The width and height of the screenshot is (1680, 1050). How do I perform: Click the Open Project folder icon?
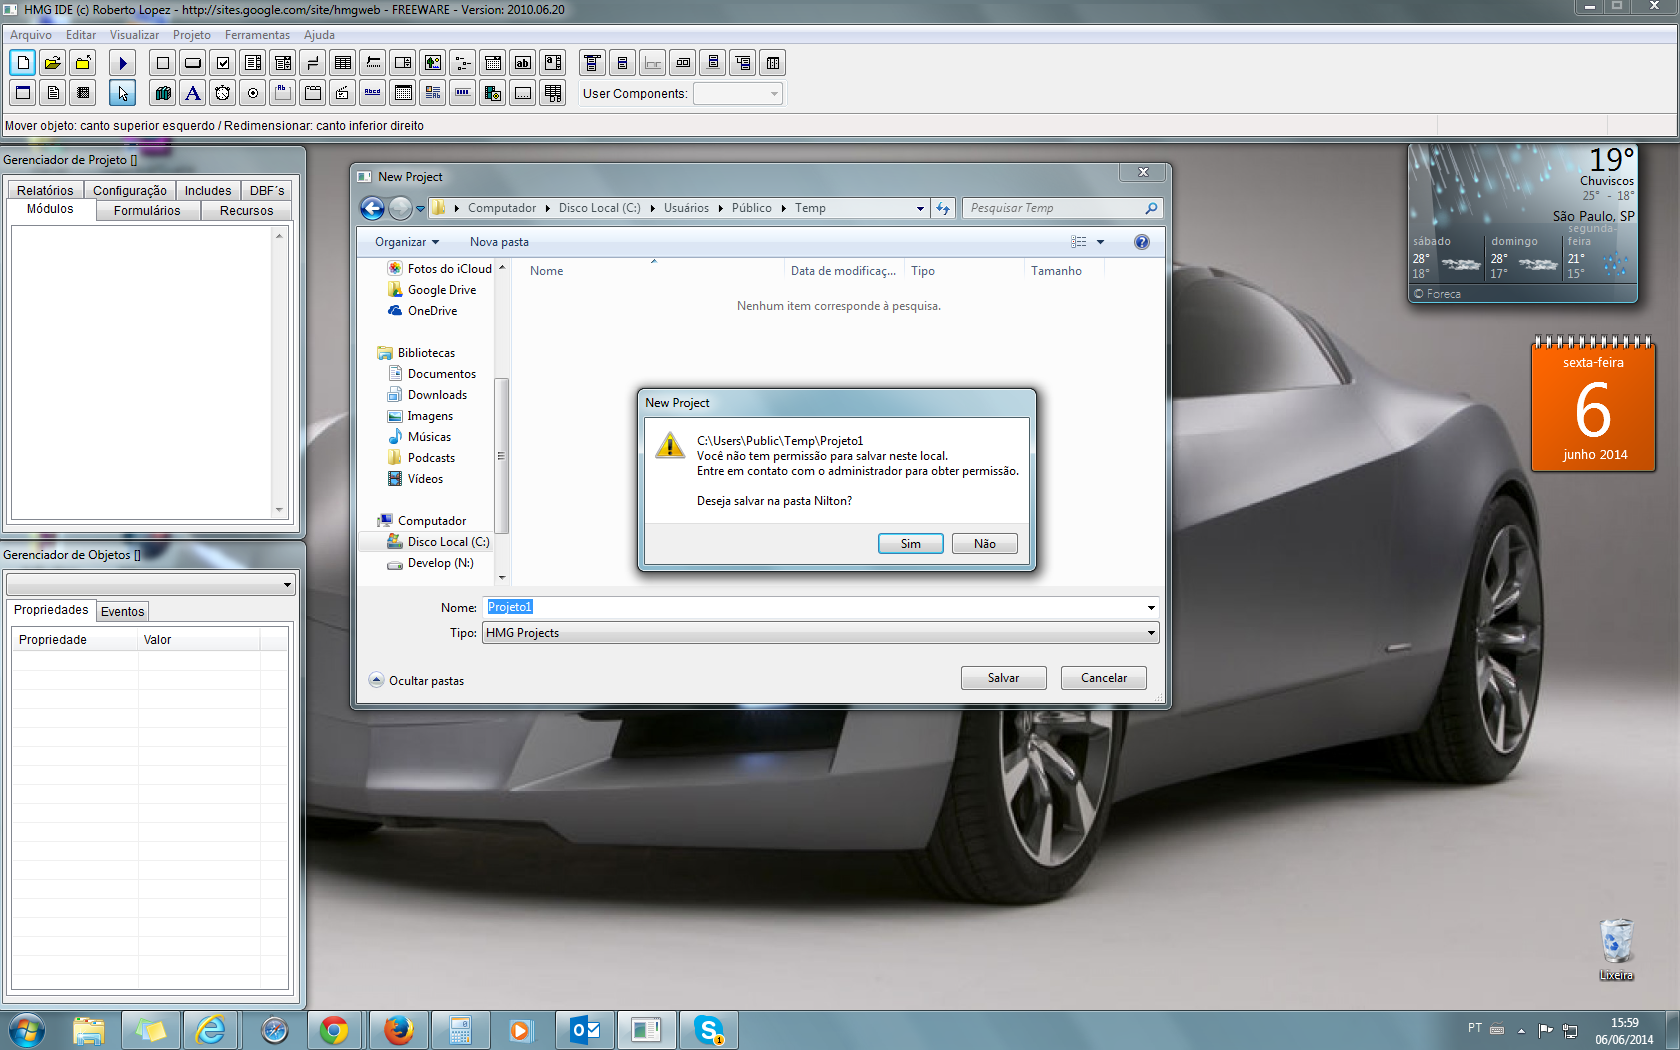click(53, 63)
